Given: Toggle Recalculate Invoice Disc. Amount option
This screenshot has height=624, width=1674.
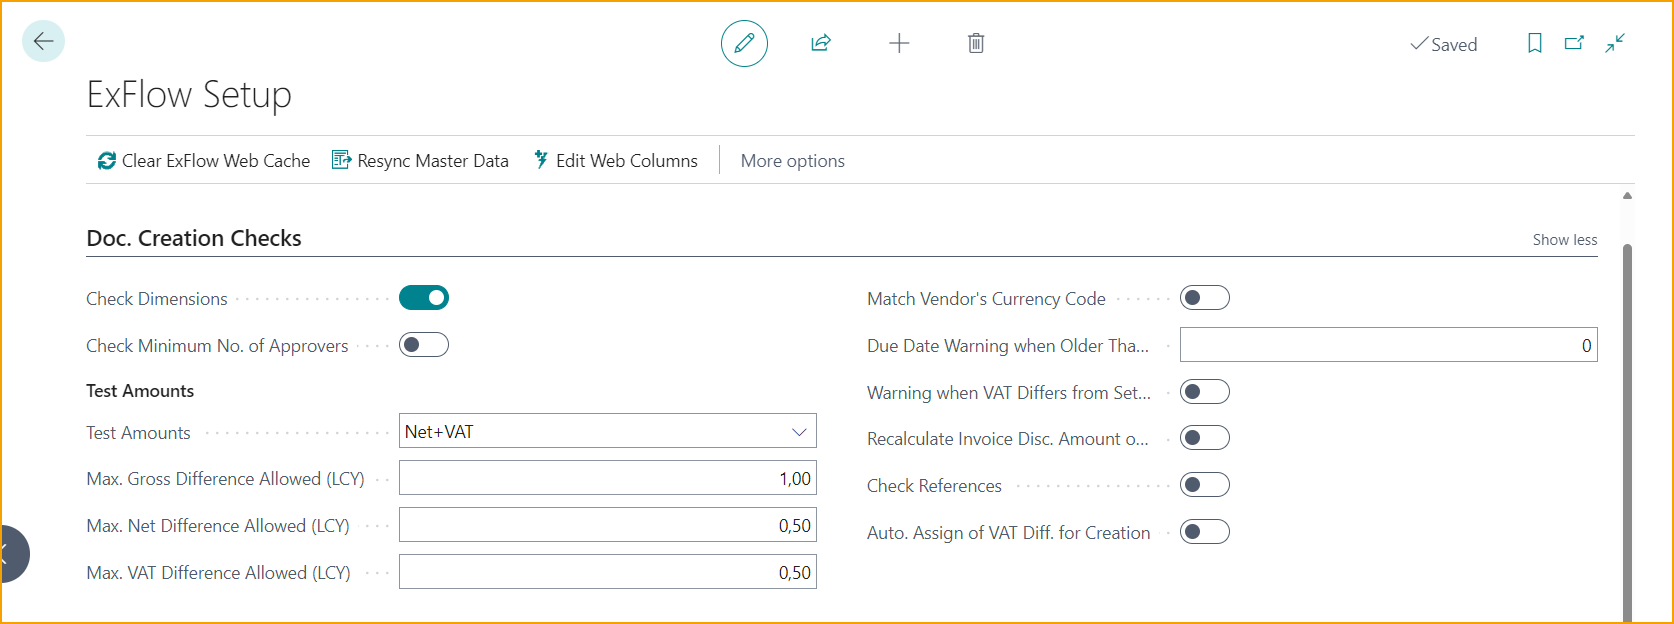Looking at the screenshot, I should [1205, 438].
